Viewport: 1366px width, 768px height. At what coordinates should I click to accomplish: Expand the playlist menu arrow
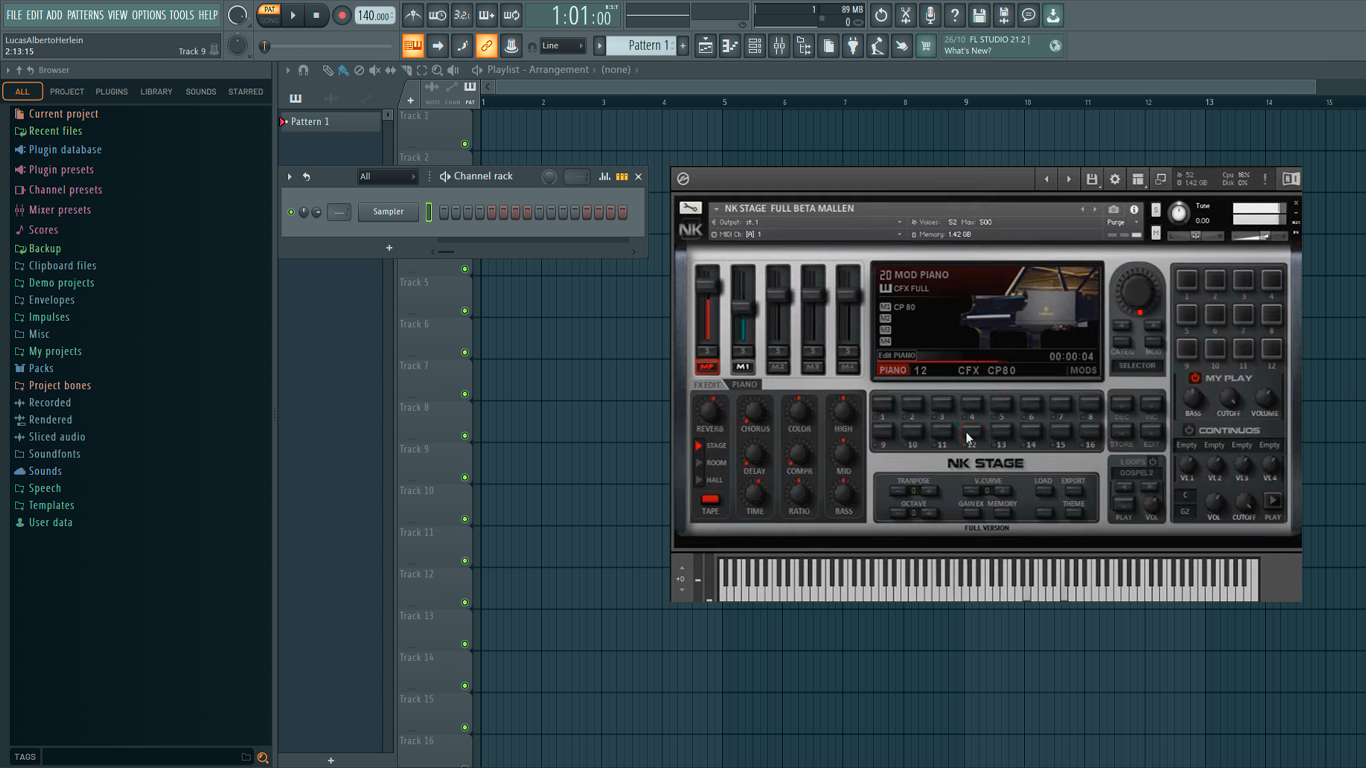(x=288, y=70)
